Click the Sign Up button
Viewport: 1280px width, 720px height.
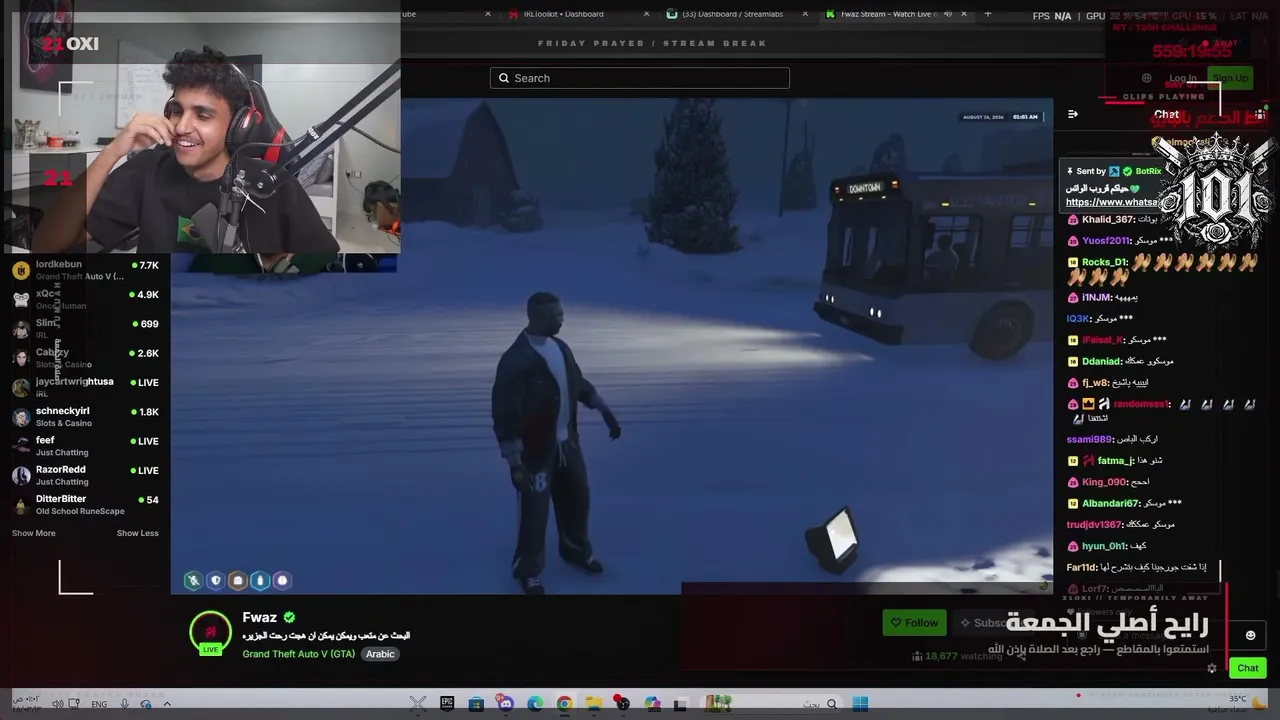1230,78
